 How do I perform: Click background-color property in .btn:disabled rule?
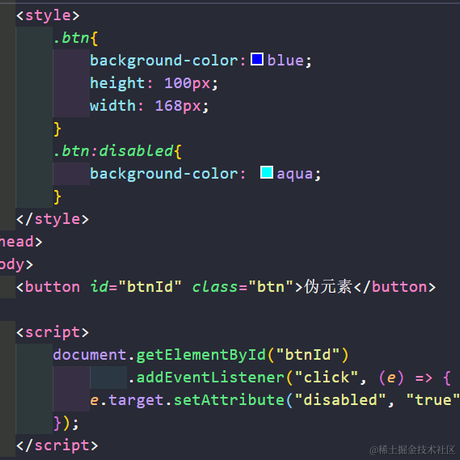tap(164, 174)
